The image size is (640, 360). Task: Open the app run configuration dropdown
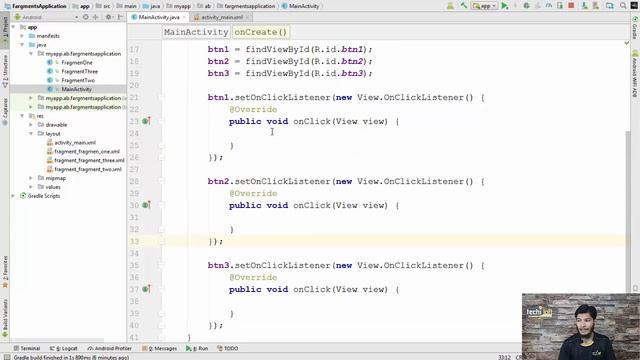pyautogui.click(x=484, y=6)
